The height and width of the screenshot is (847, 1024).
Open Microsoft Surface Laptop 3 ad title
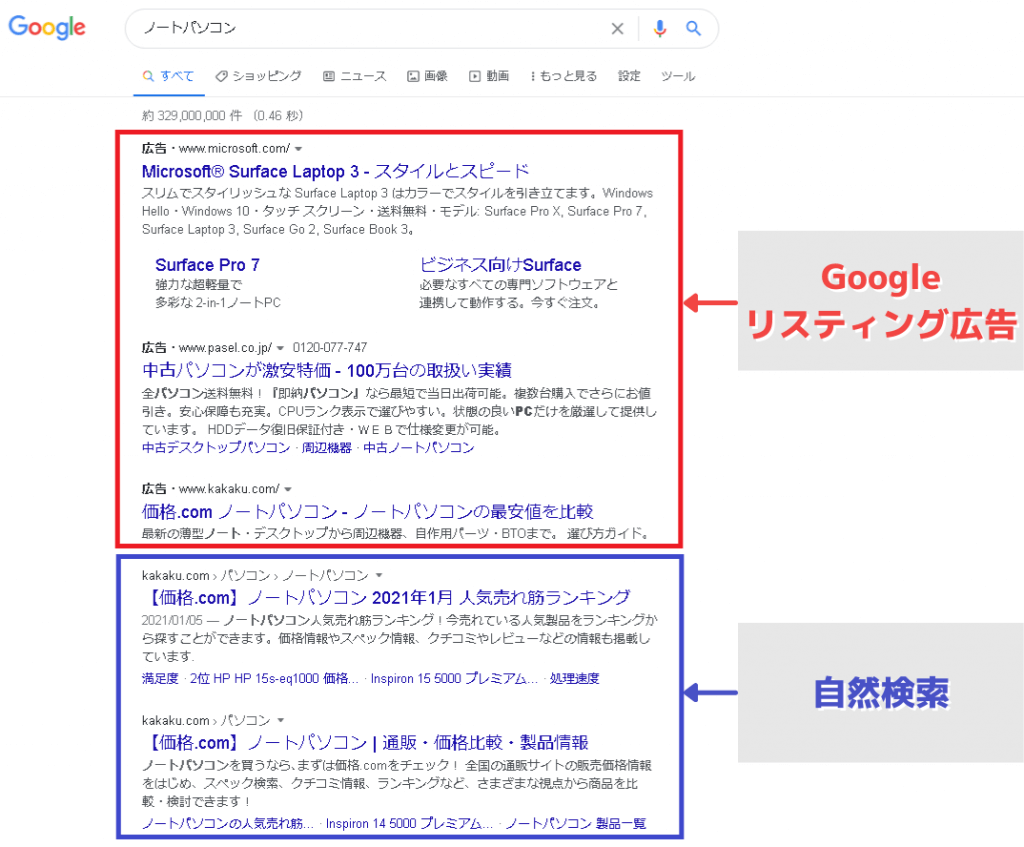click(335, 171)
